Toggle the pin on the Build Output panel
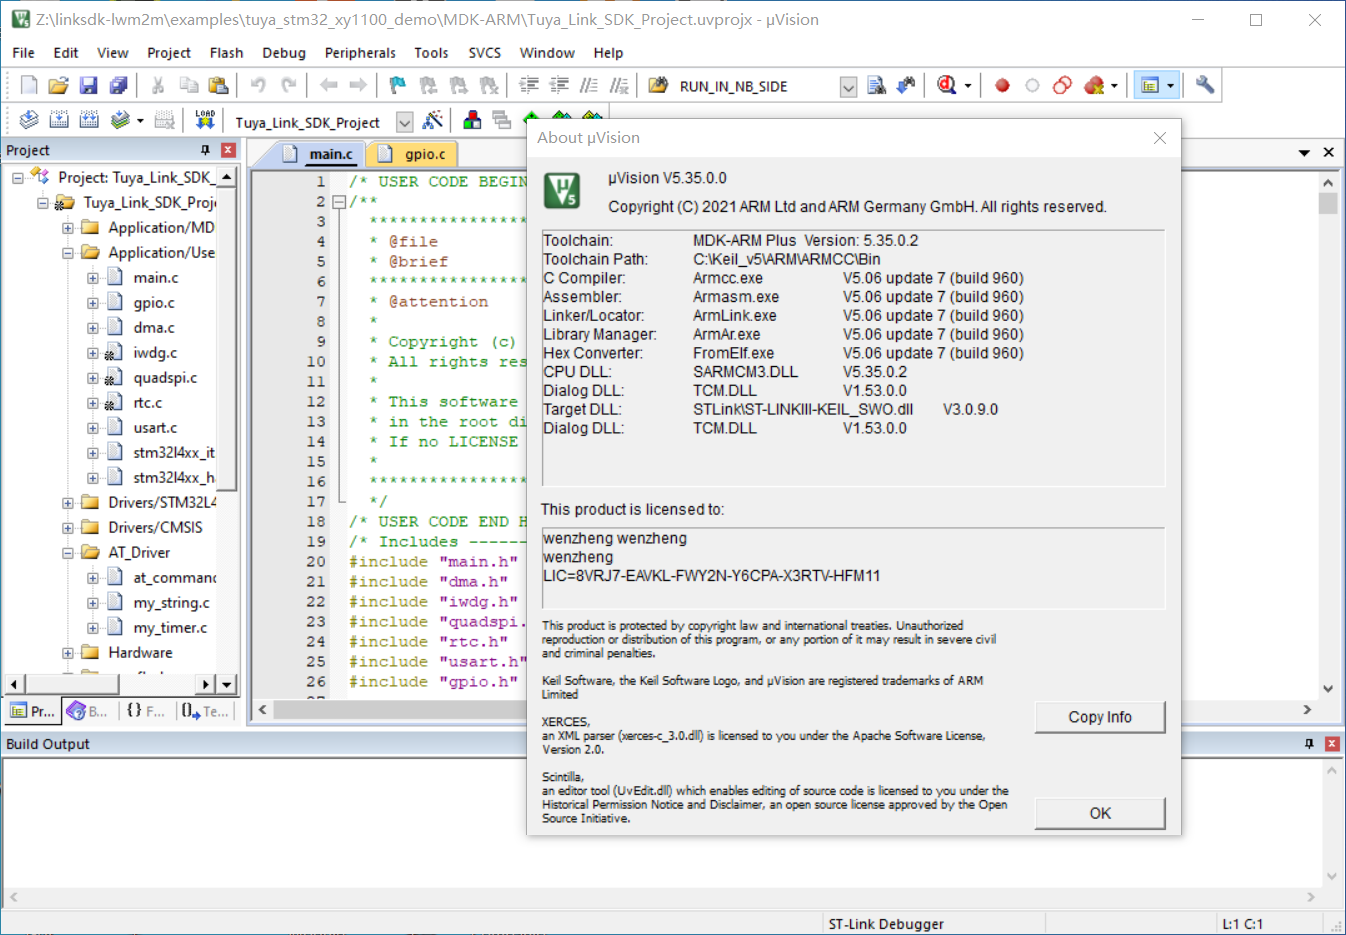 (1309, 744)
